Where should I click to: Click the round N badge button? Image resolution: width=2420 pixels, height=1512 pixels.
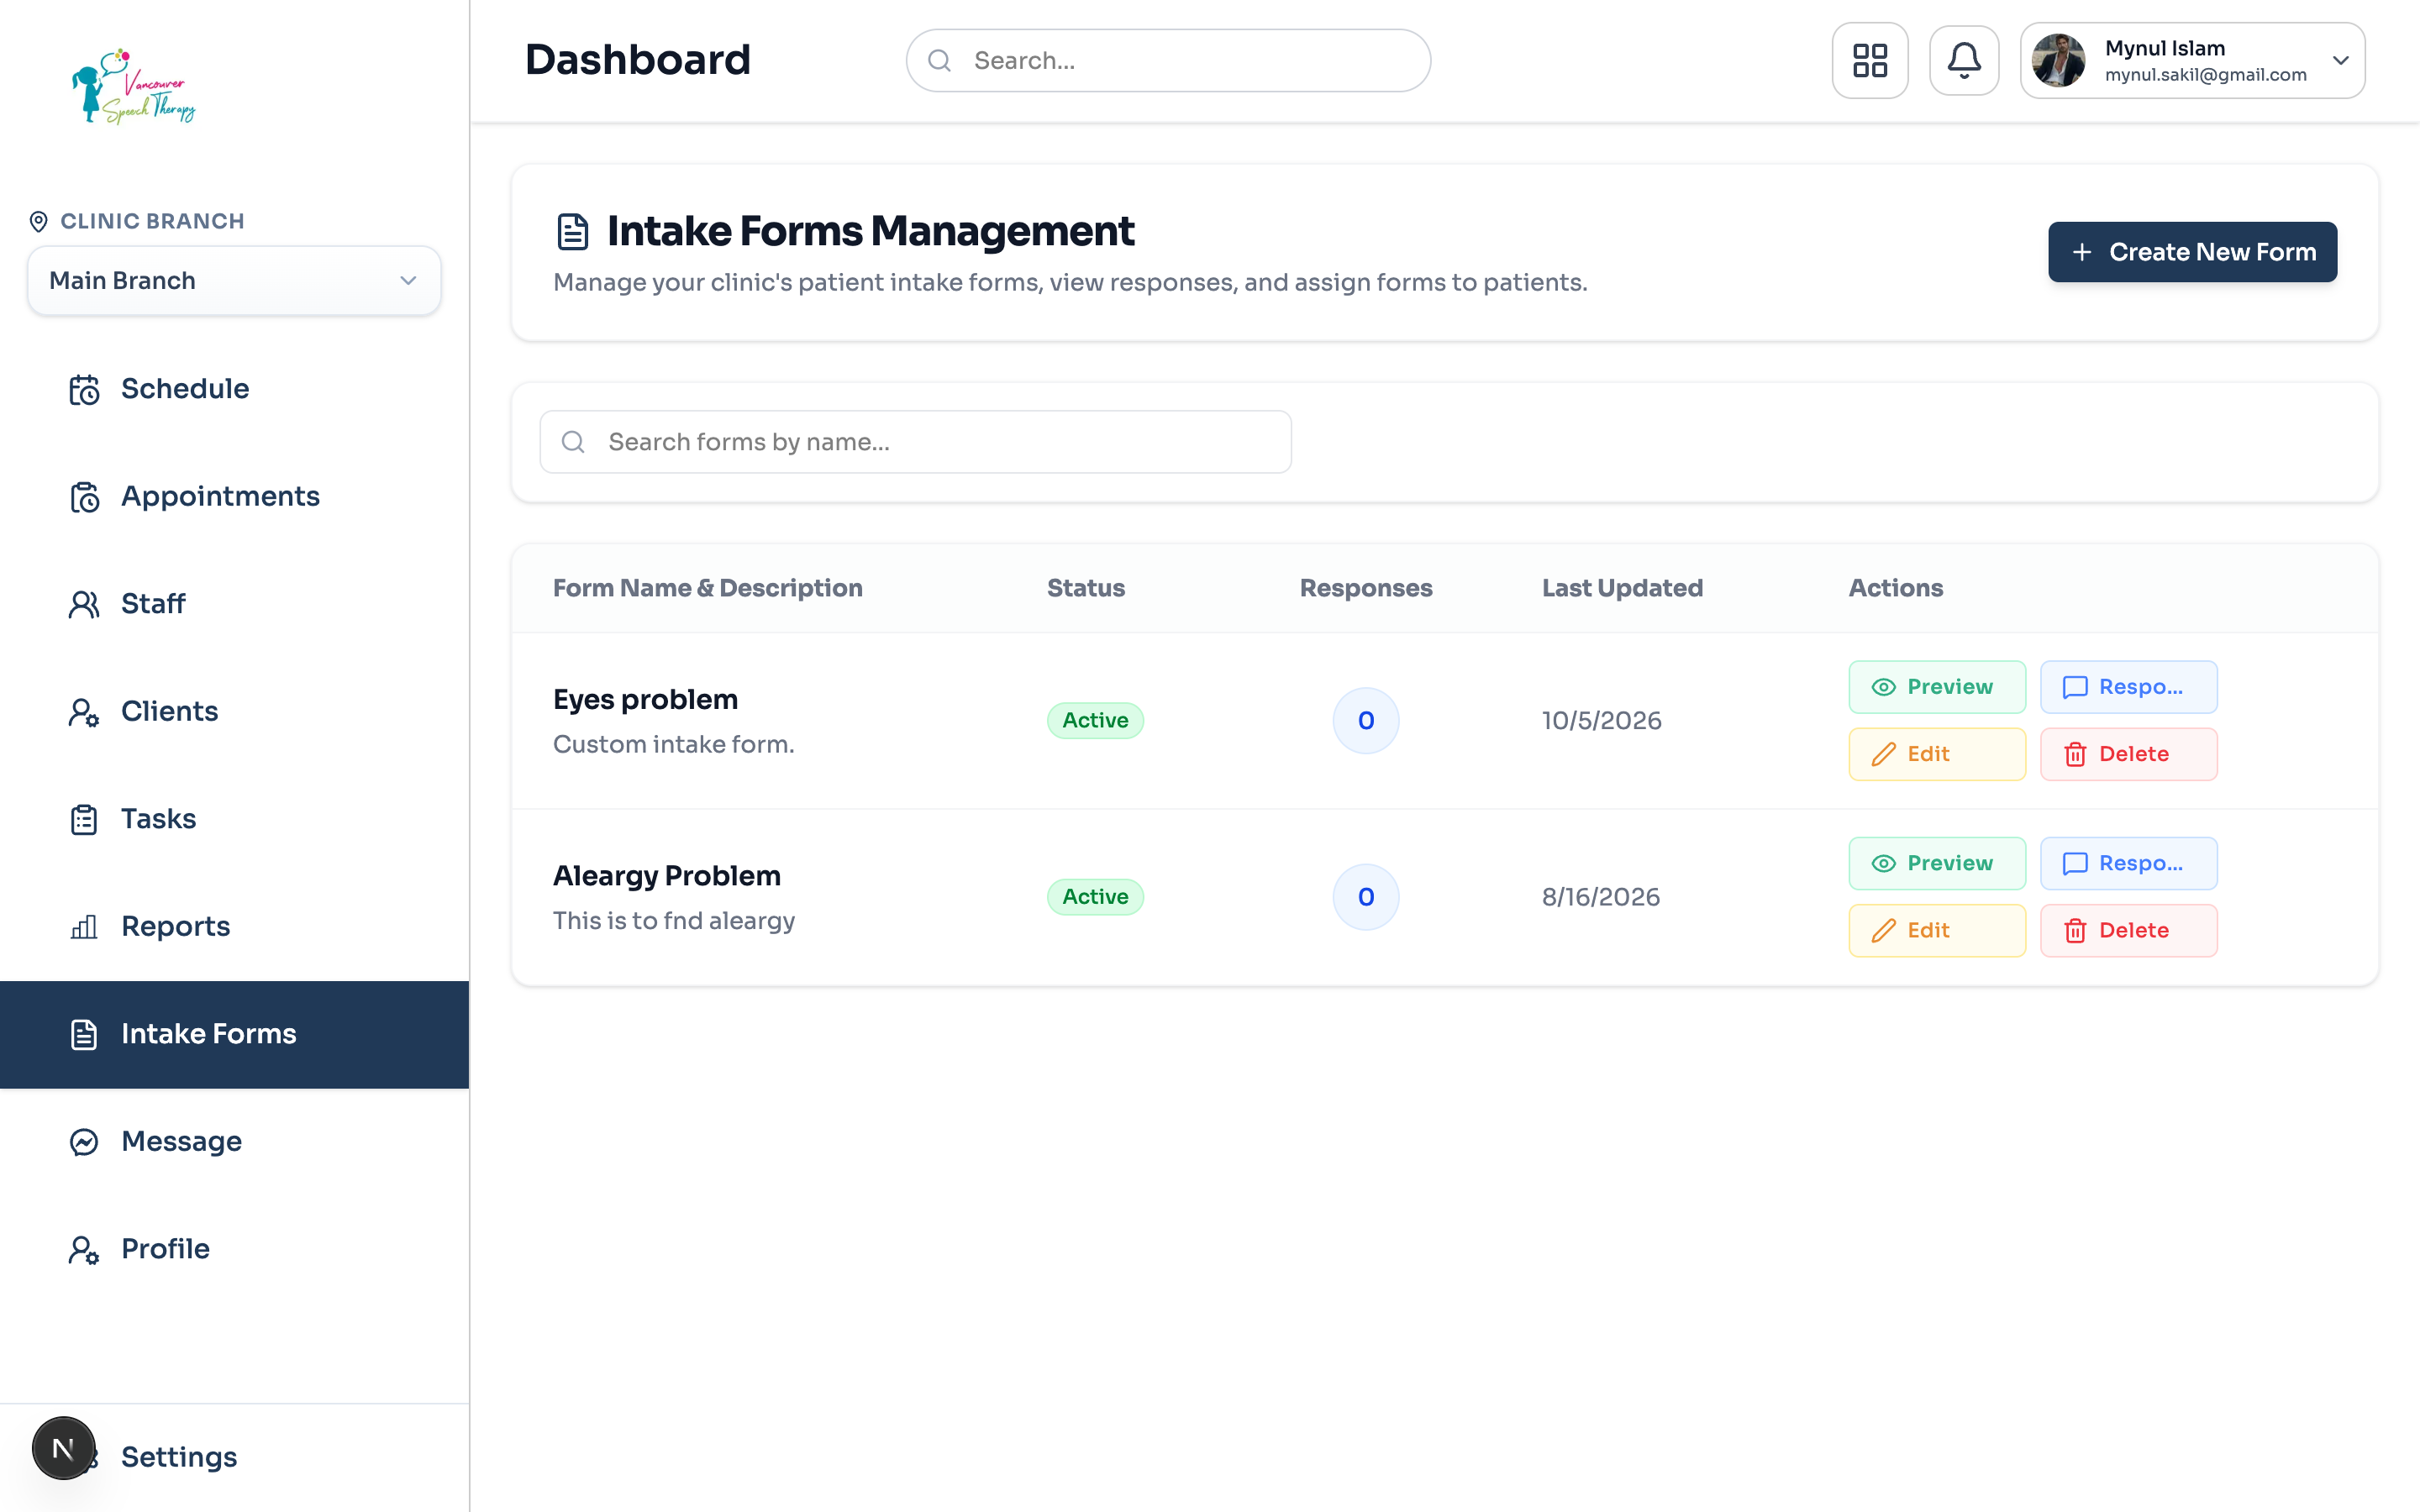pos(63,1448)
